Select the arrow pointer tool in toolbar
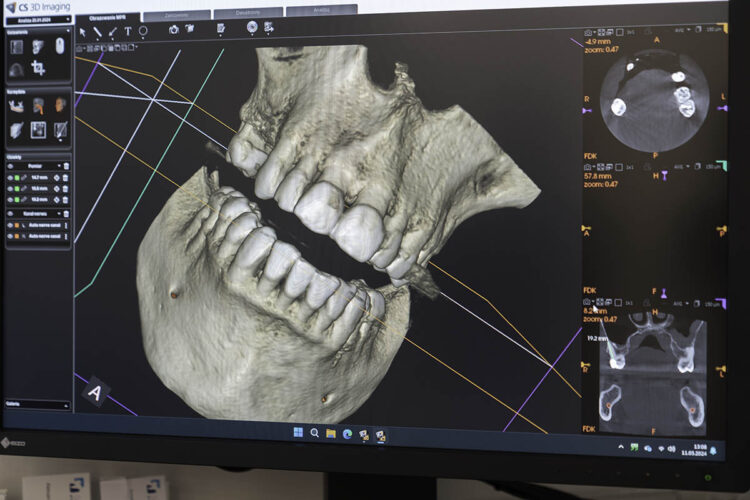 [84, 30]
